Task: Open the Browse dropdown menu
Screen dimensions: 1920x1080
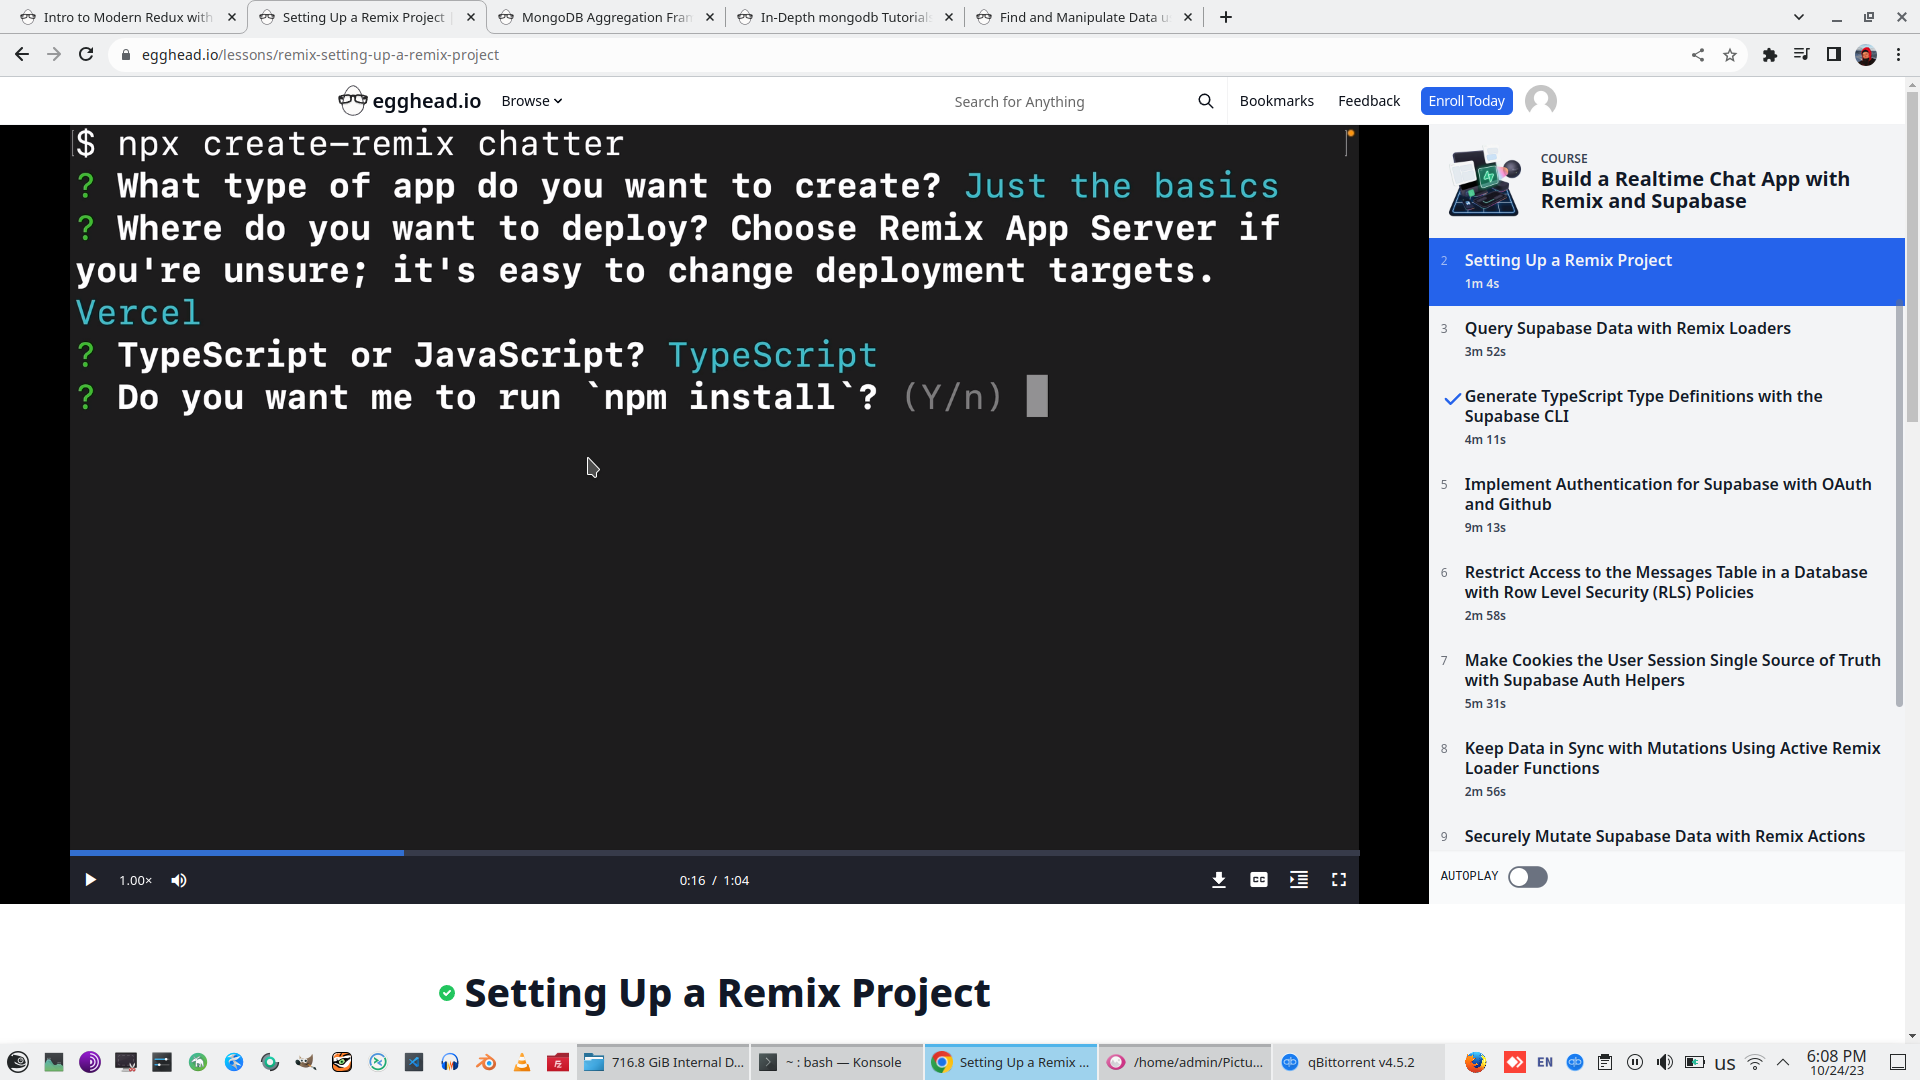Action: pos(531,101)
